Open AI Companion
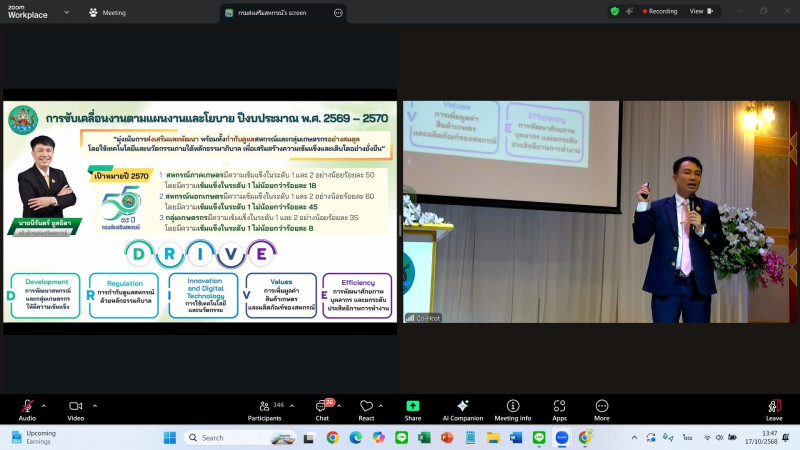This screenshot has width=800, height=450. 462,408
